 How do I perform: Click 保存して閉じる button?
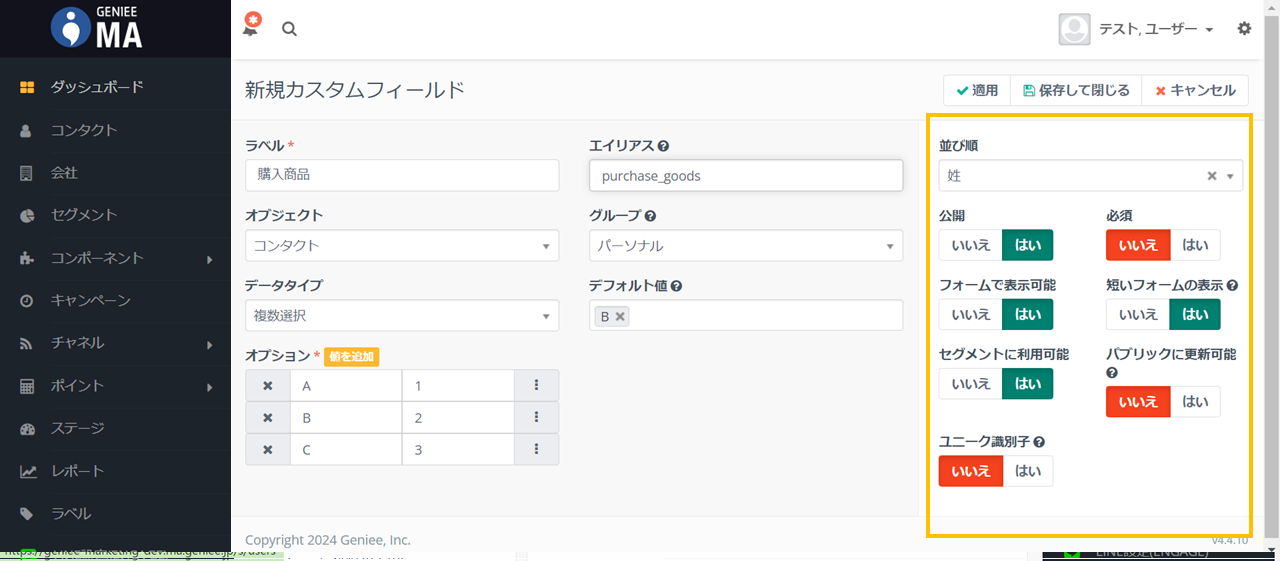(1076, 90)
